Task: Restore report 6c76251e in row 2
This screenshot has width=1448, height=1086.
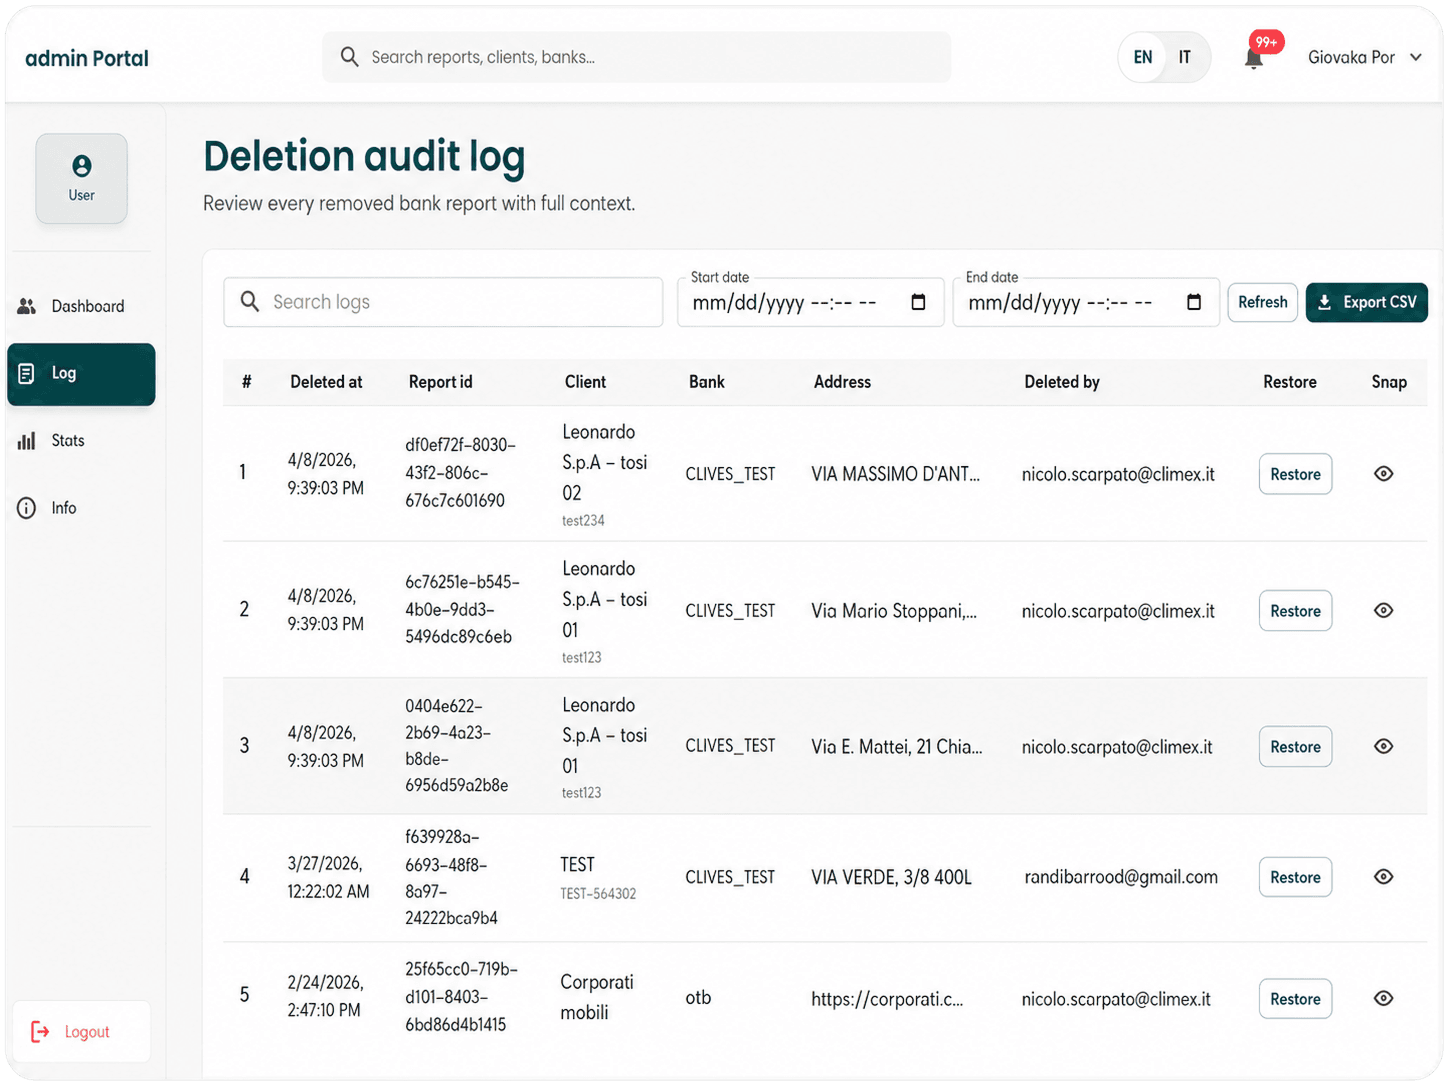Action: point(1295,611)
